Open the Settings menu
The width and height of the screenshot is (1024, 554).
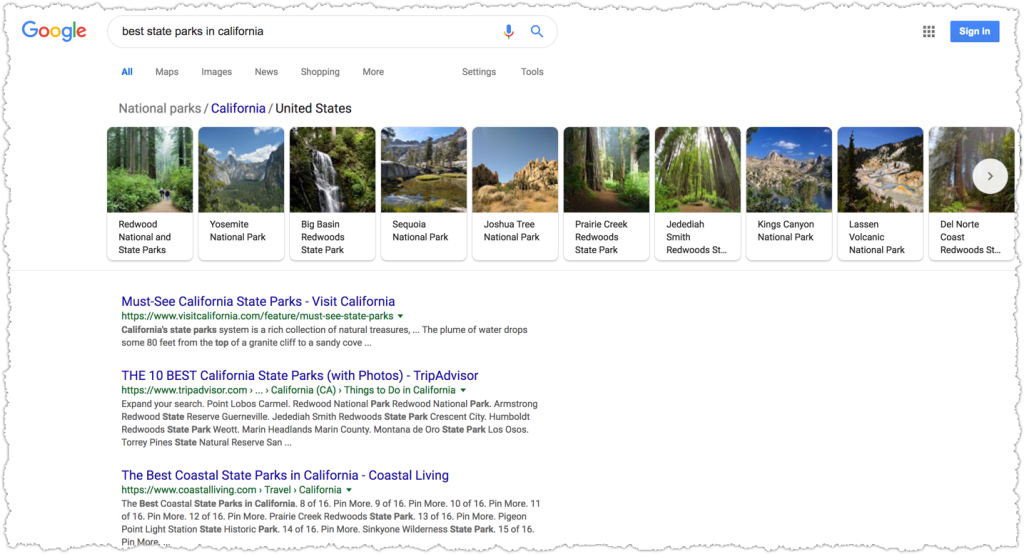tap(479, 72)
